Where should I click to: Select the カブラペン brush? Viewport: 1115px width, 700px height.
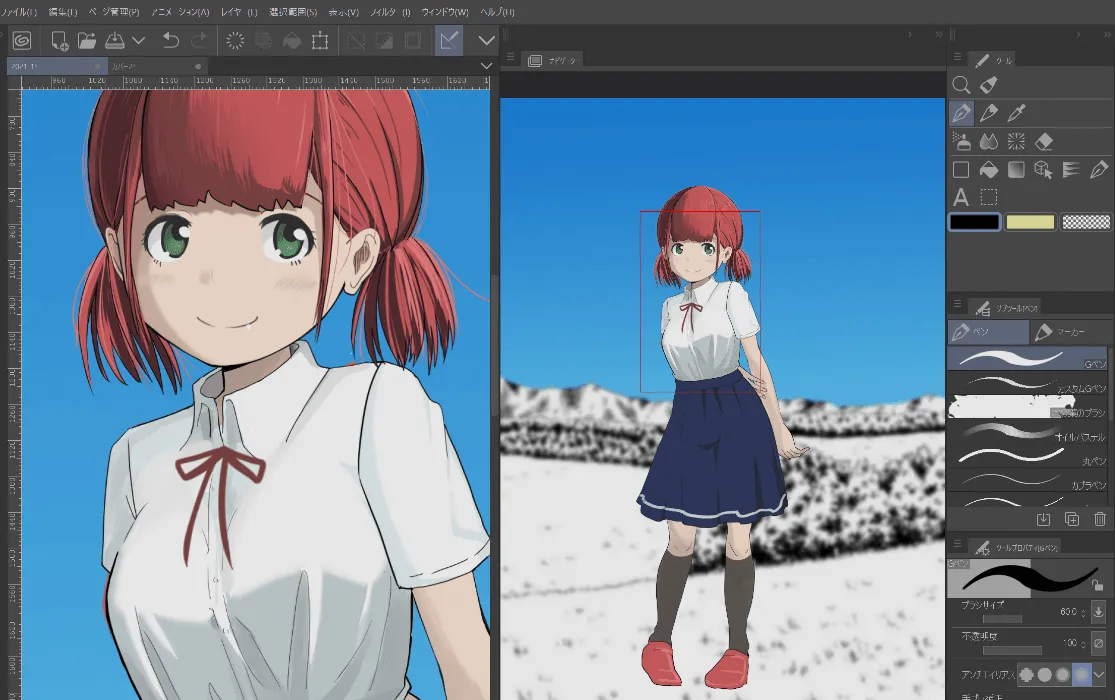coord(1028,479)
